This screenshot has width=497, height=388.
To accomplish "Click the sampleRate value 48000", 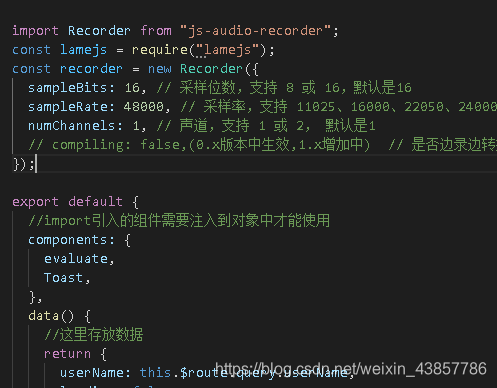I will 144,107.
